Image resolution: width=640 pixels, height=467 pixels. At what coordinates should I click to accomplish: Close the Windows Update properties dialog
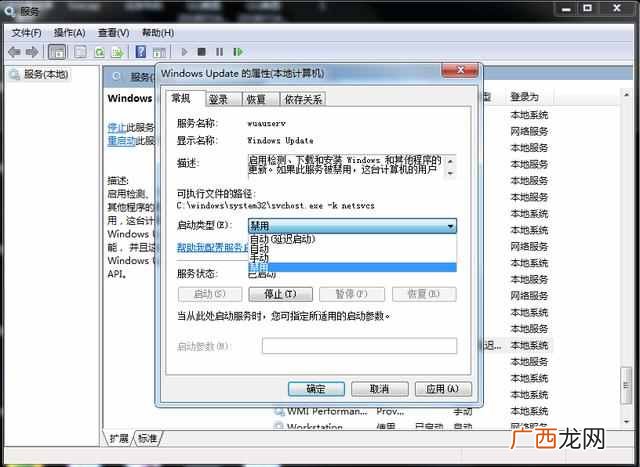pyautogui.click(x=460, y=70)
